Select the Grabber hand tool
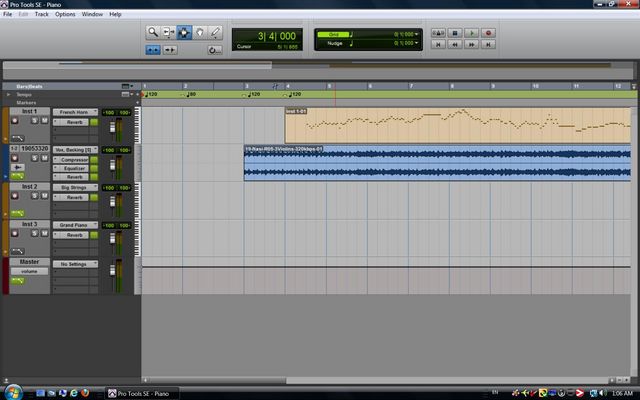Screen dimensions: 640x400 click(199, 33)
